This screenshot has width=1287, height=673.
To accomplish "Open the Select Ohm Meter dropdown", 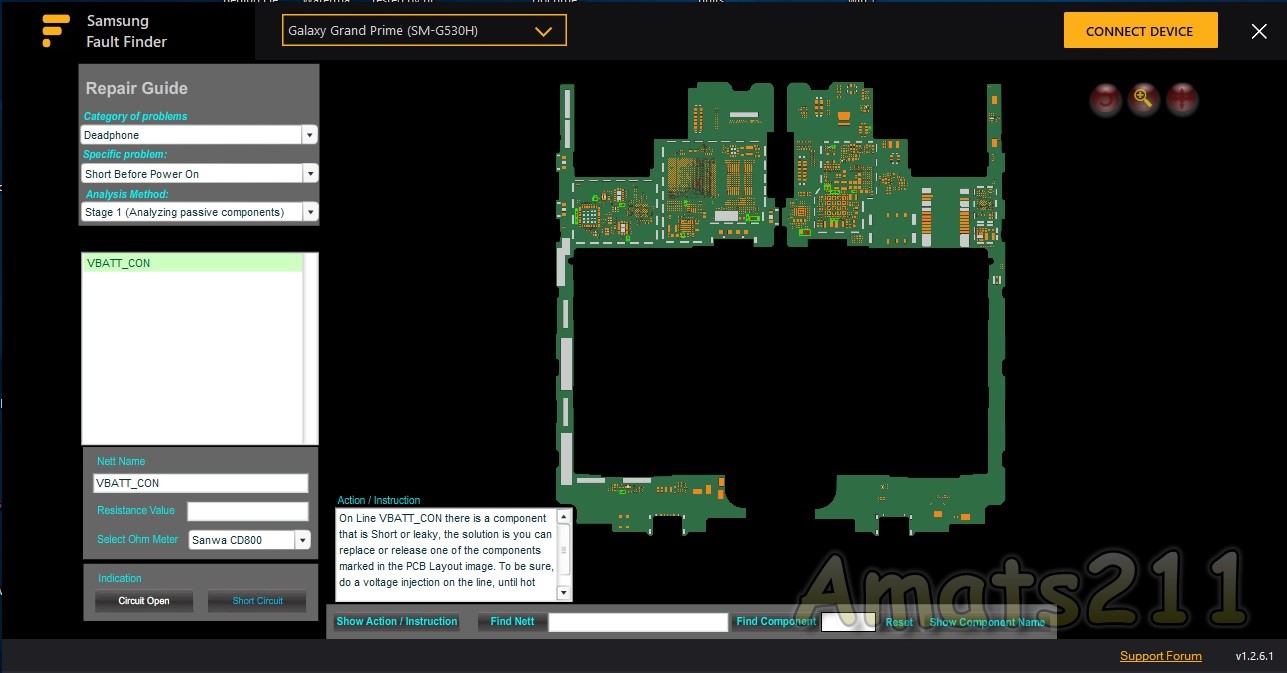I will (302, 540).
